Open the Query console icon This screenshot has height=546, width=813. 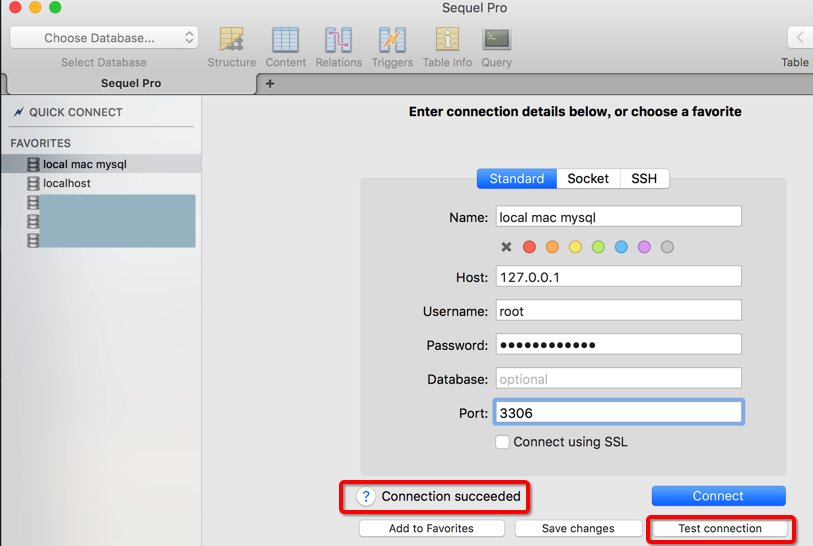pos(496,39)
